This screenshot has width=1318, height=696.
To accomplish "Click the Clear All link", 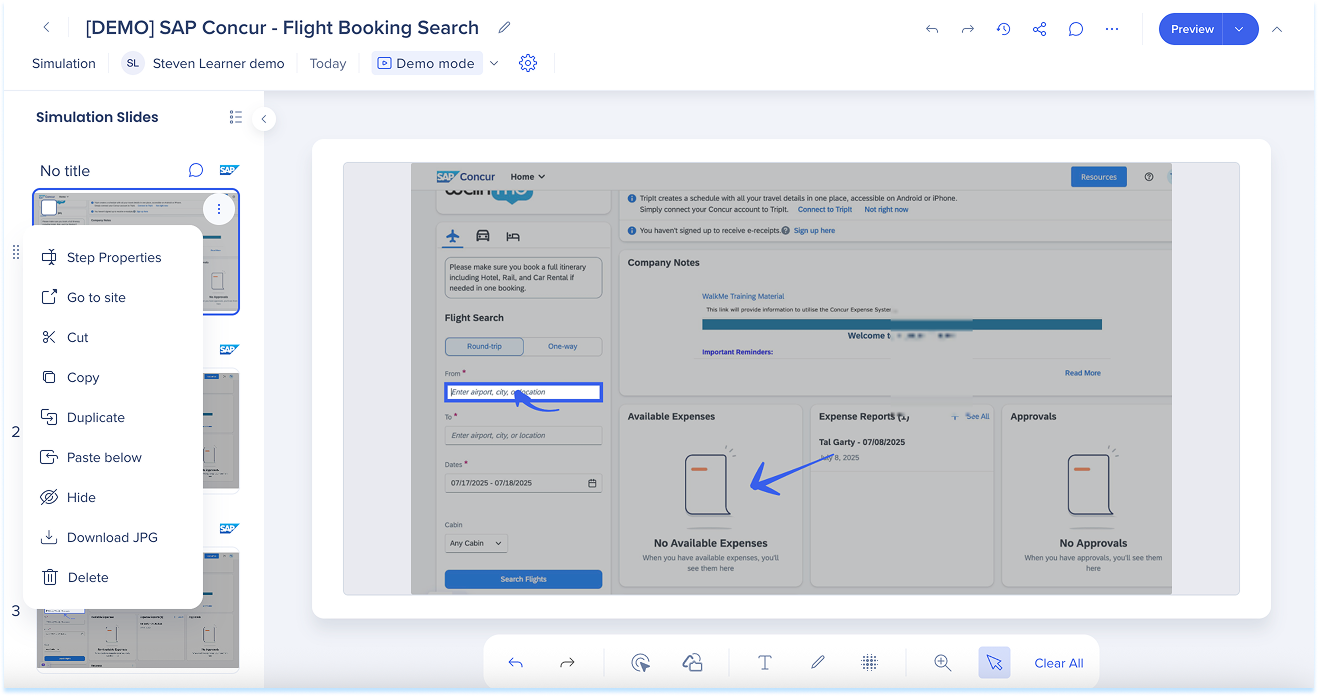I will pos(1058,662).
